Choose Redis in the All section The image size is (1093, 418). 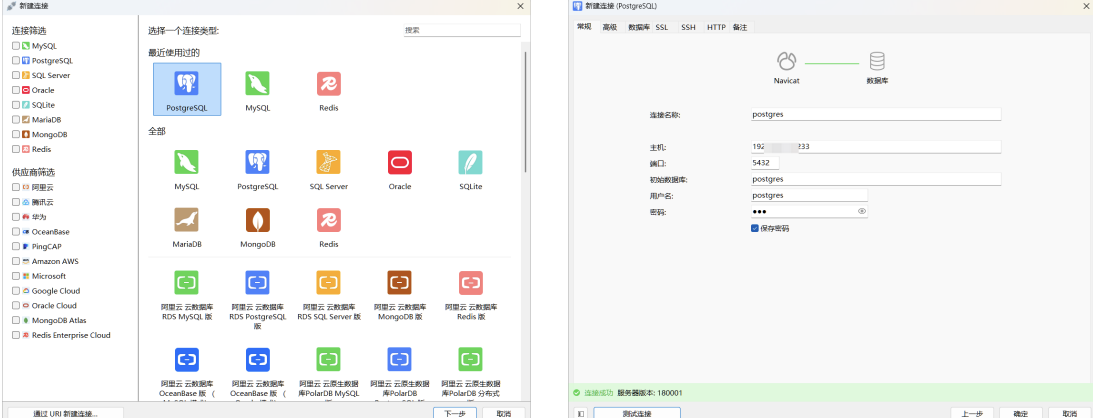pyautogui.click(x=328, y=226)
